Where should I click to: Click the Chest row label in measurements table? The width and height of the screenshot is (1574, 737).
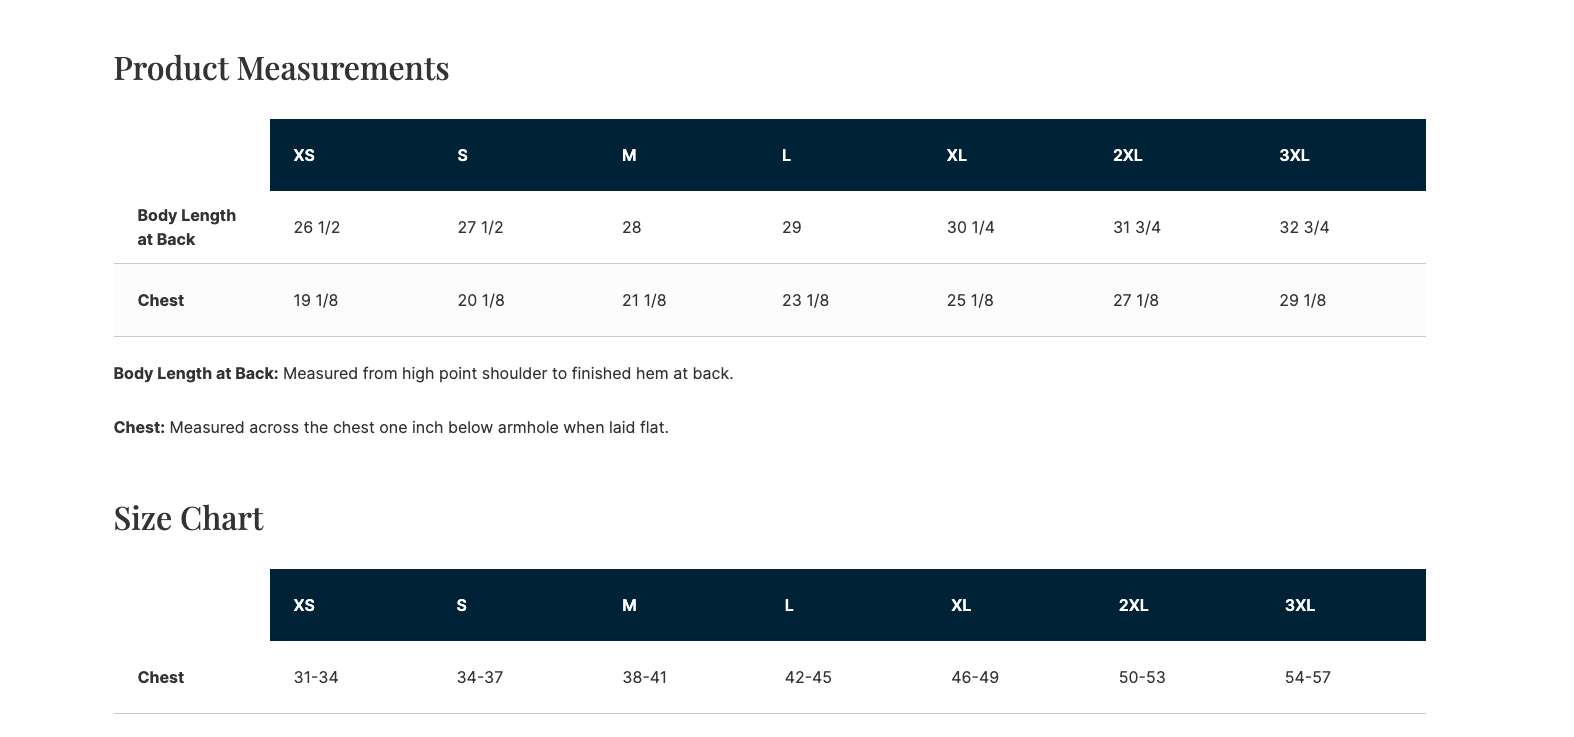coord(161,300)
